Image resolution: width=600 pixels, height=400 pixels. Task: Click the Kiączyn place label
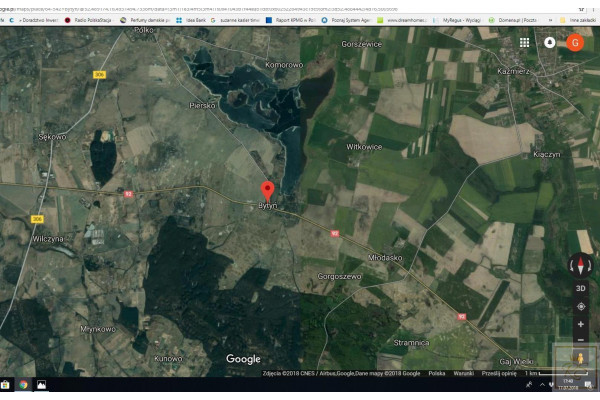pyautogui.click(x=547, y=155)
